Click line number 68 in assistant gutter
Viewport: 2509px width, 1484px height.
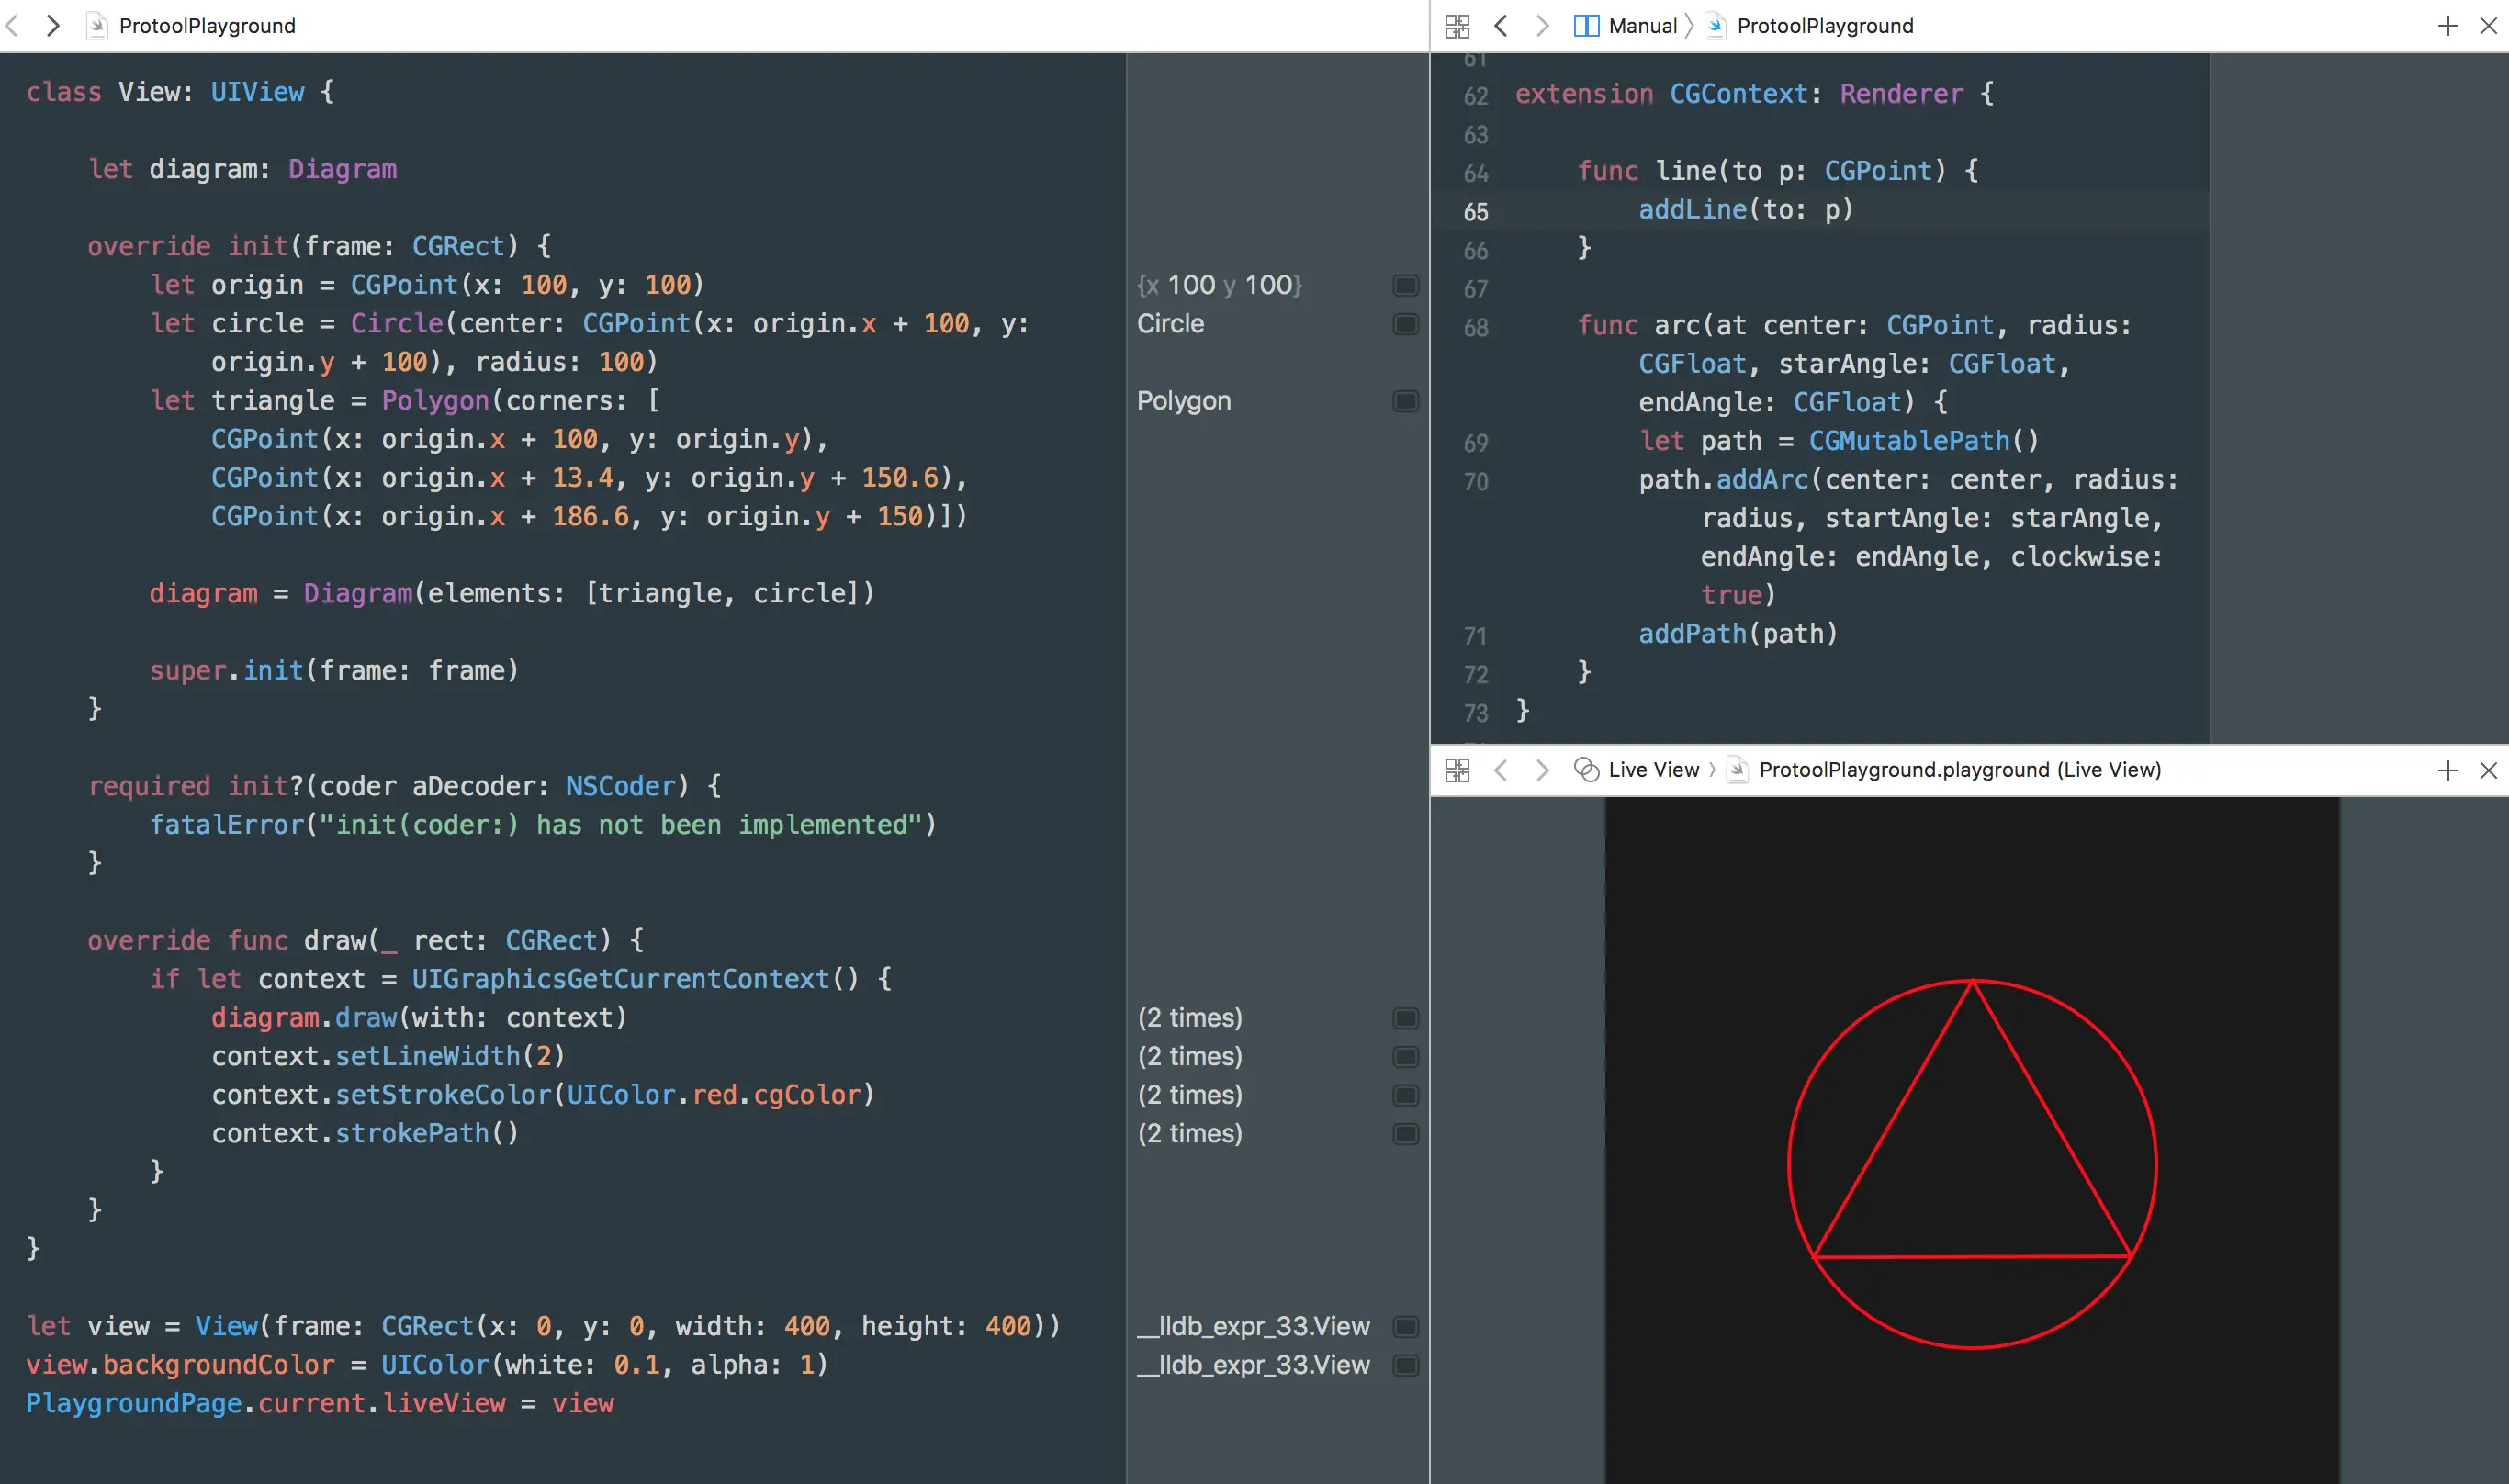1476,328
